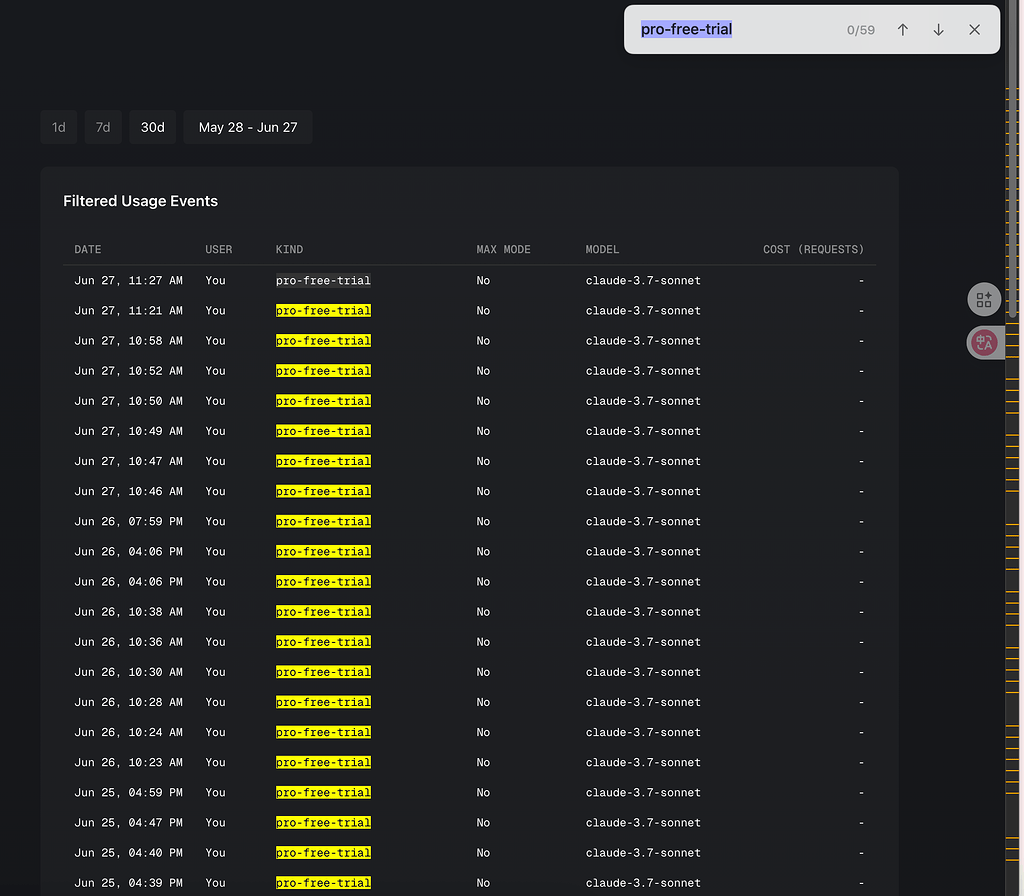The width and height of the screenshot is (1024, 896).
Task: Click the No value in Jun 27, 10:52 AM row
Action: (x=483, y=371)
